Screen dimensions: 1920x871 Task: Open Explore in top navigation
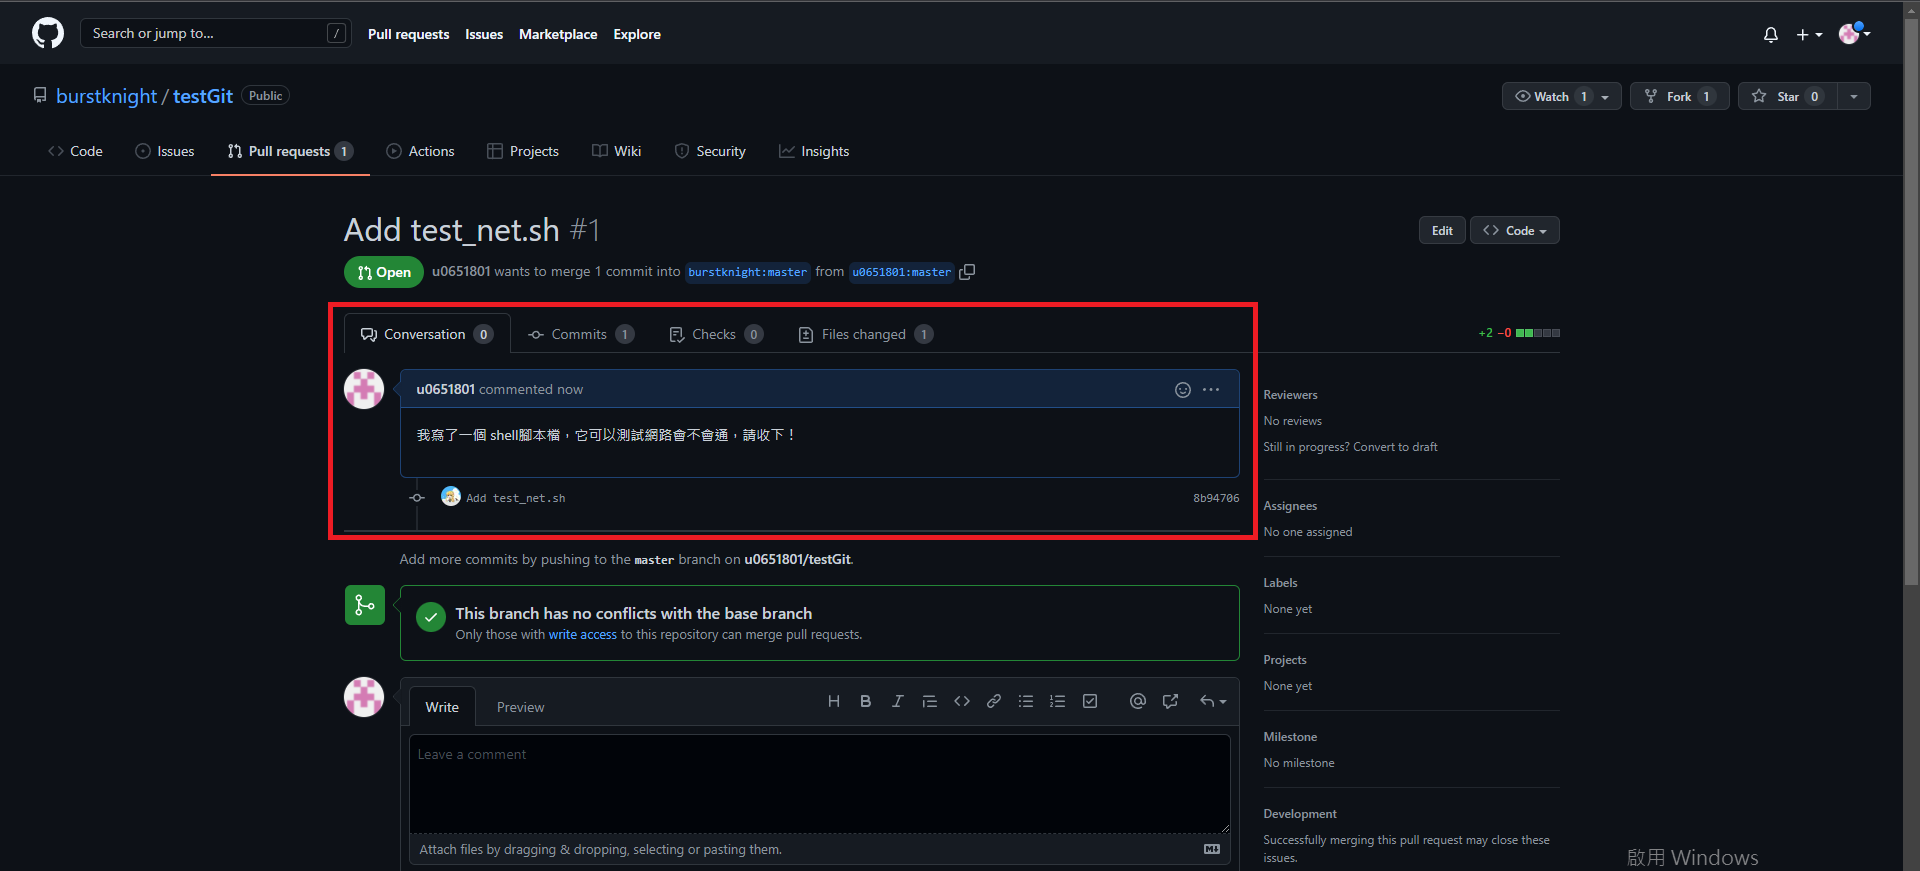point(637,34)
